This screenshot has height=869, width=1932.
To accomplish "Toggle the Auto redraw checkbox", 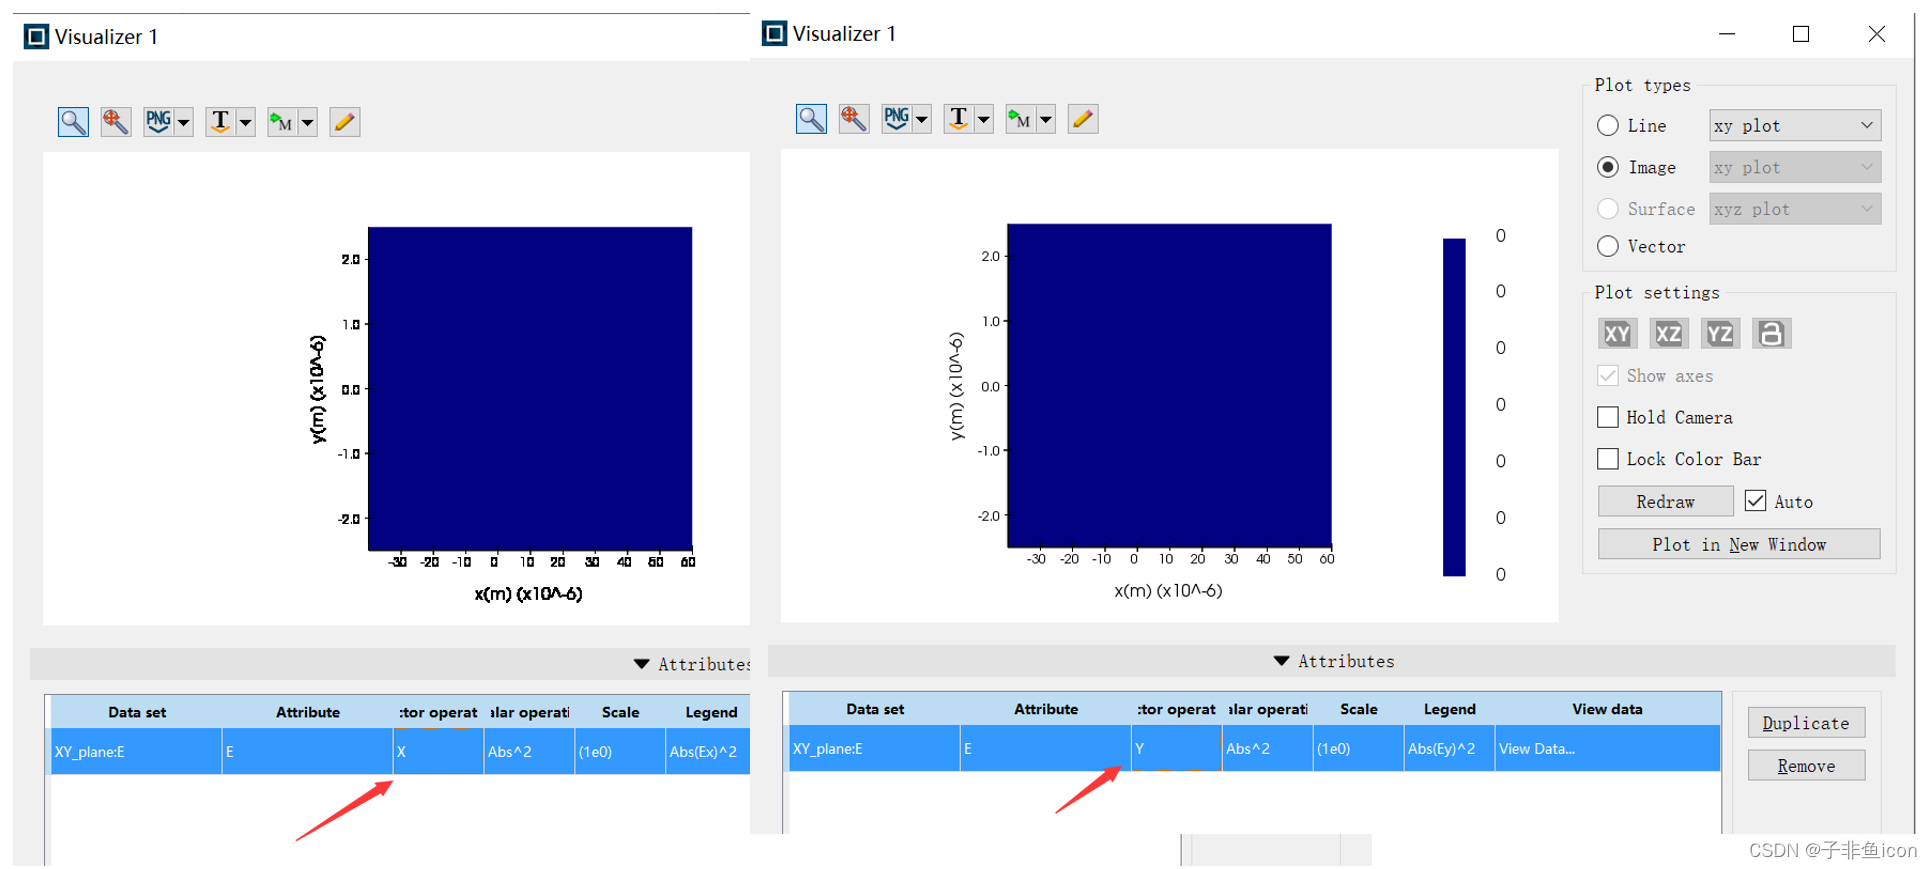I will tap(1755, 501).
